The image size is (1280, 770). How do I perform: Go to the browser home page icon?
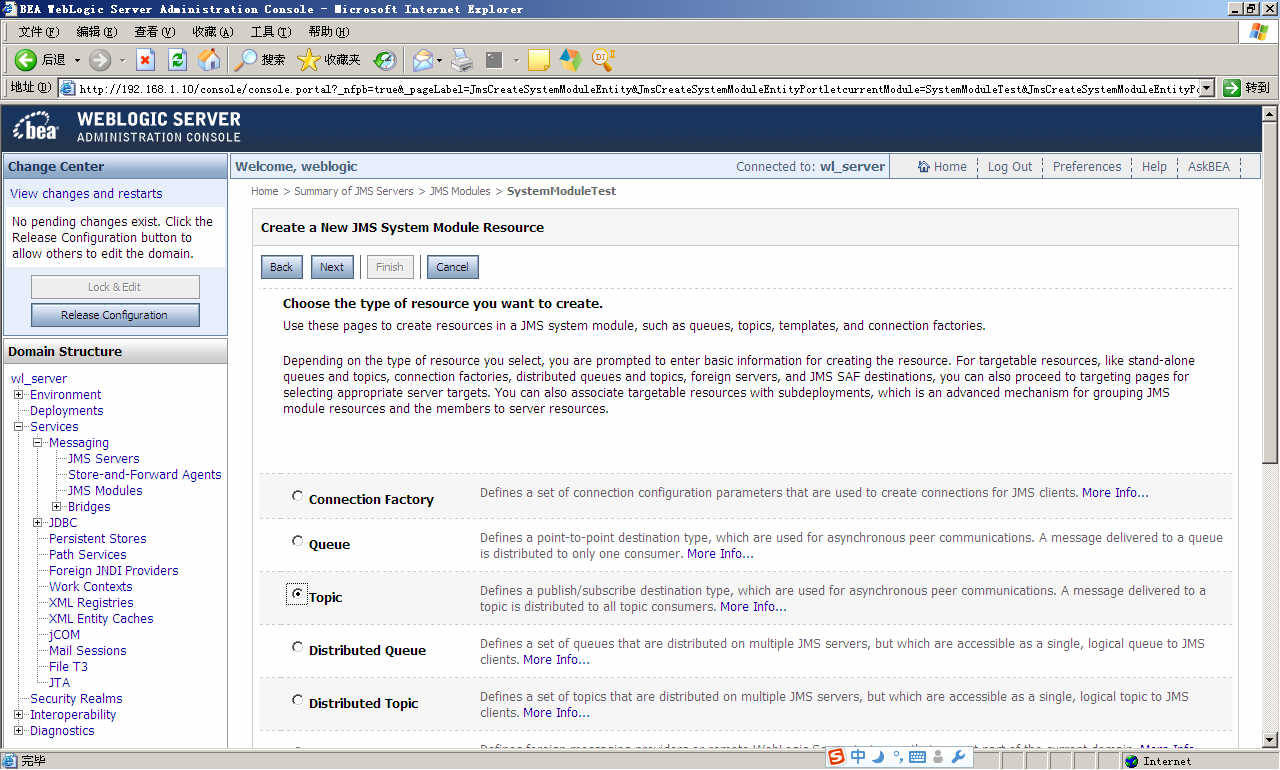pyautogui.click(x=209, y=60)
